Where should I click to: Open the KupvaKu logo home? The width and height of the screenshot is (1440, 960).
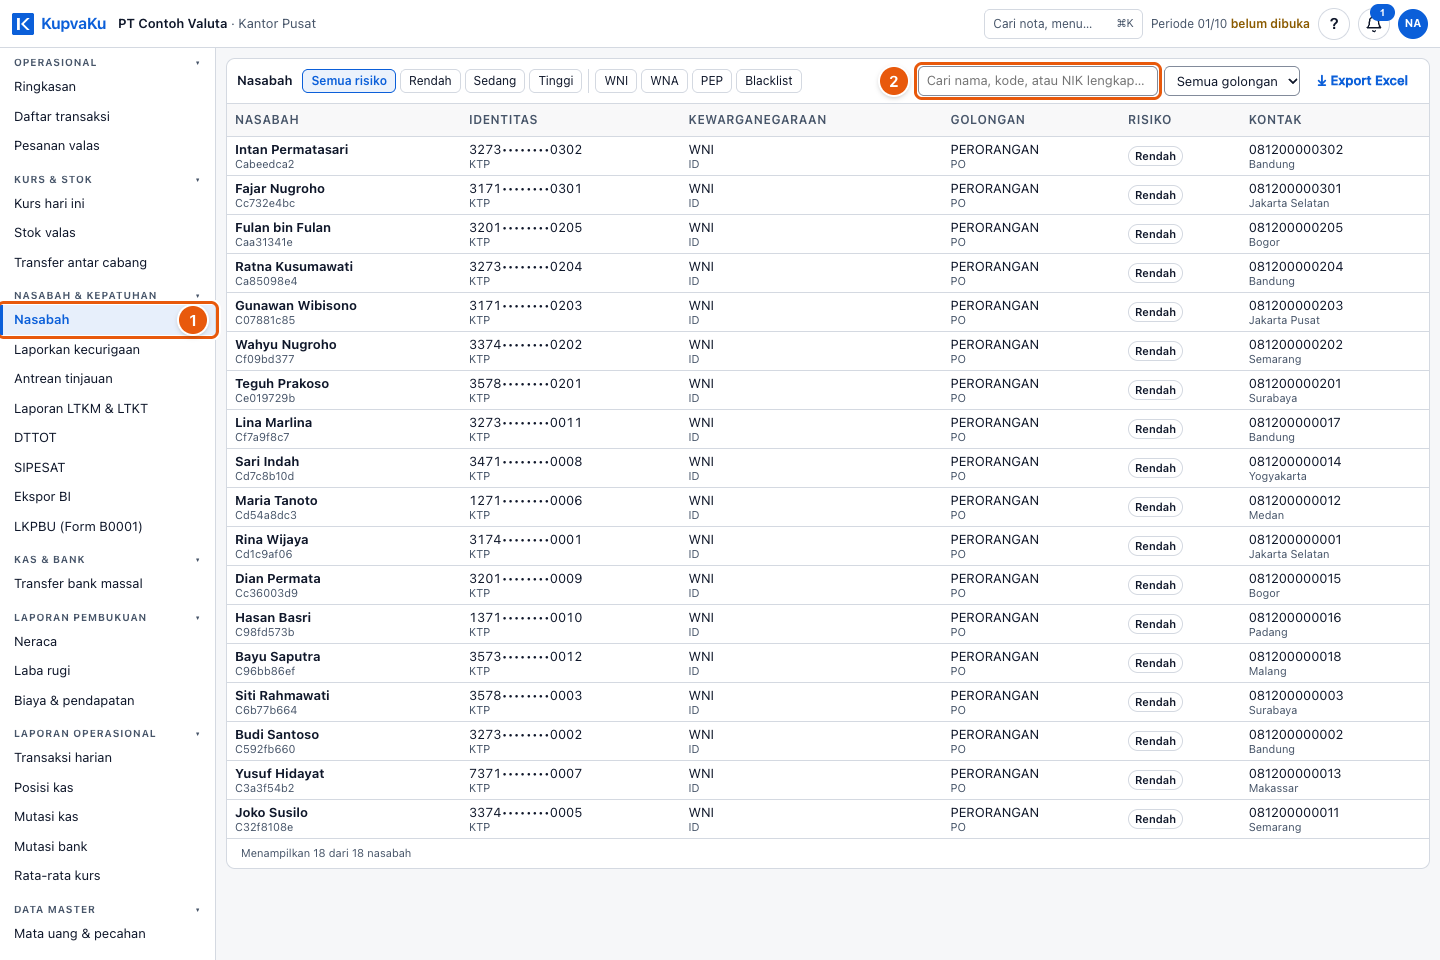[x=59, y=23]
